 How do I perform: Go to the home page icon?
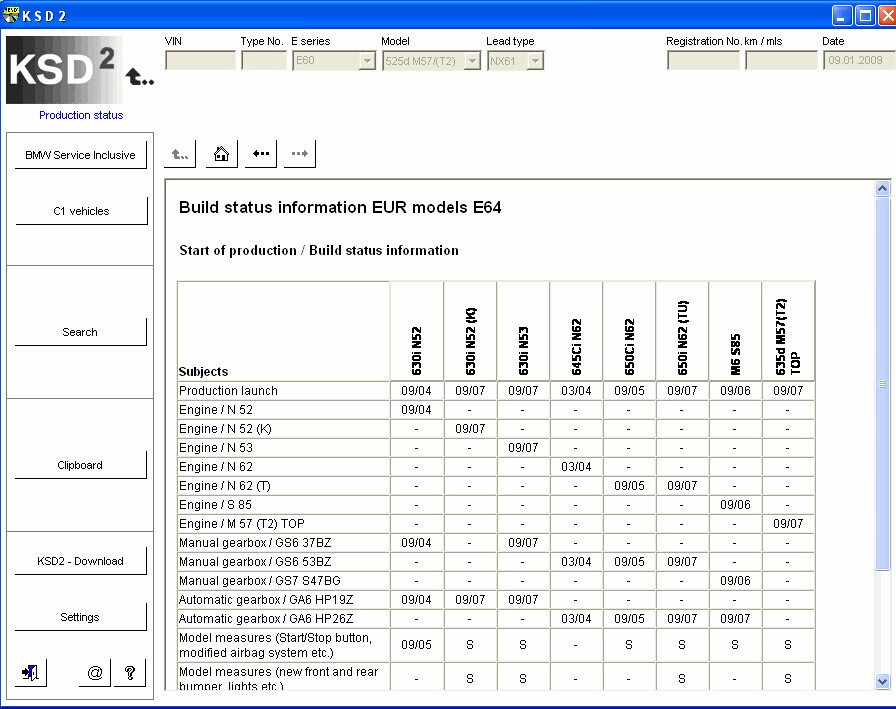click(221, 154)
